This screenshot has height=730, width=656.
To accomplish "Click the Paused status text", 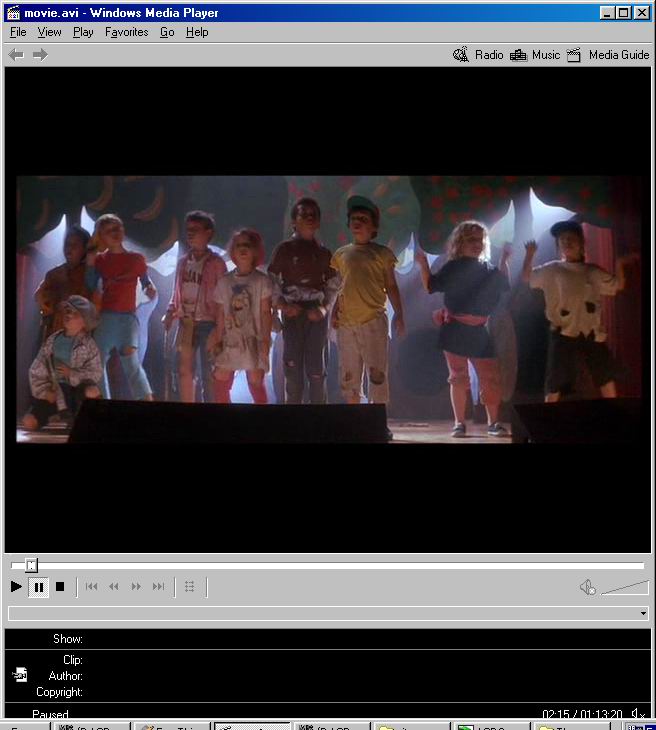I will (x=50, y=714).
